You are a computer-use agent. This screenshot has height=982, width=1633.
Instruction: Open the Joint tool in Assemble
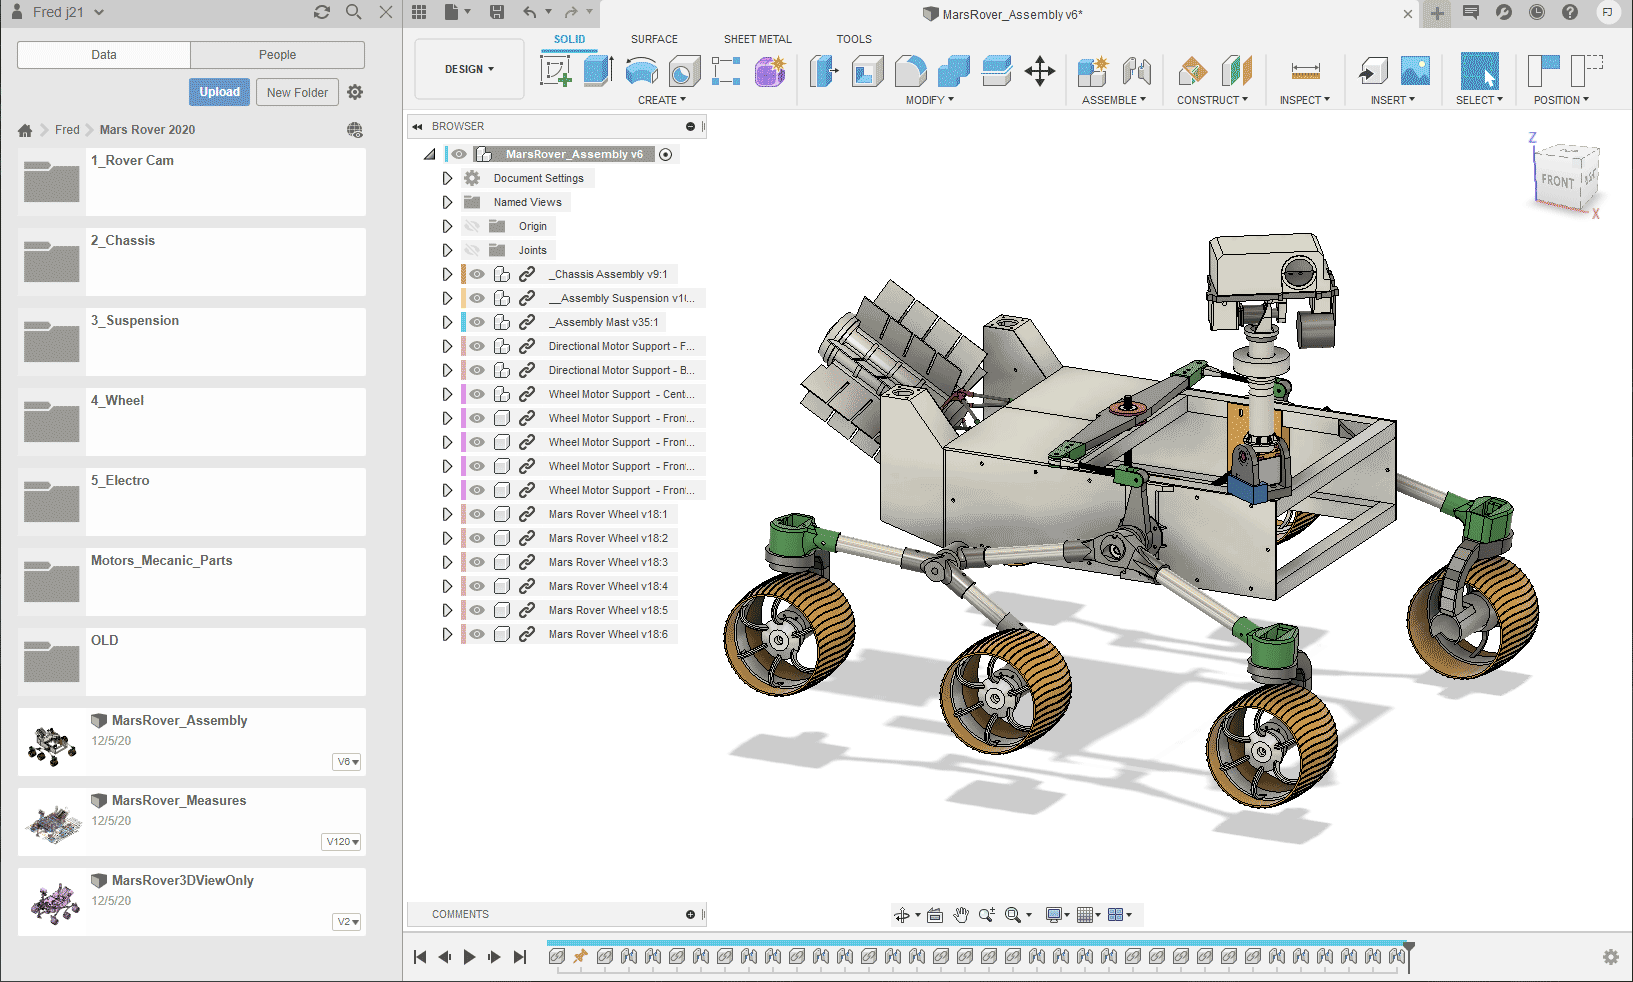tap(1137, 71)
